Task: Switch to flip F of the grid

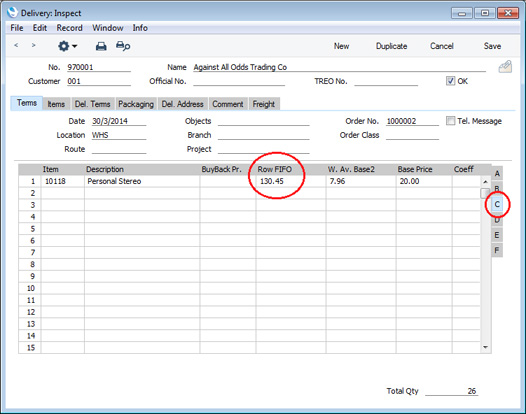Action: click(497, 250)
